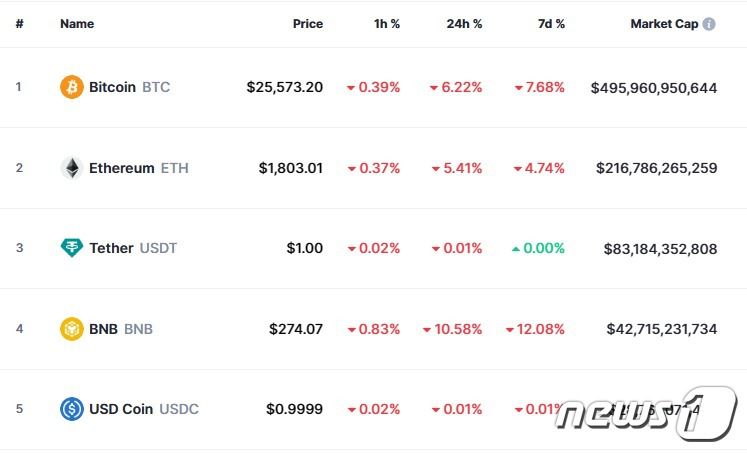The width and height of the screenshot is (747, 453).
Task: Click the Bitcoin orange coin icon
Action: tap(72, 87)
